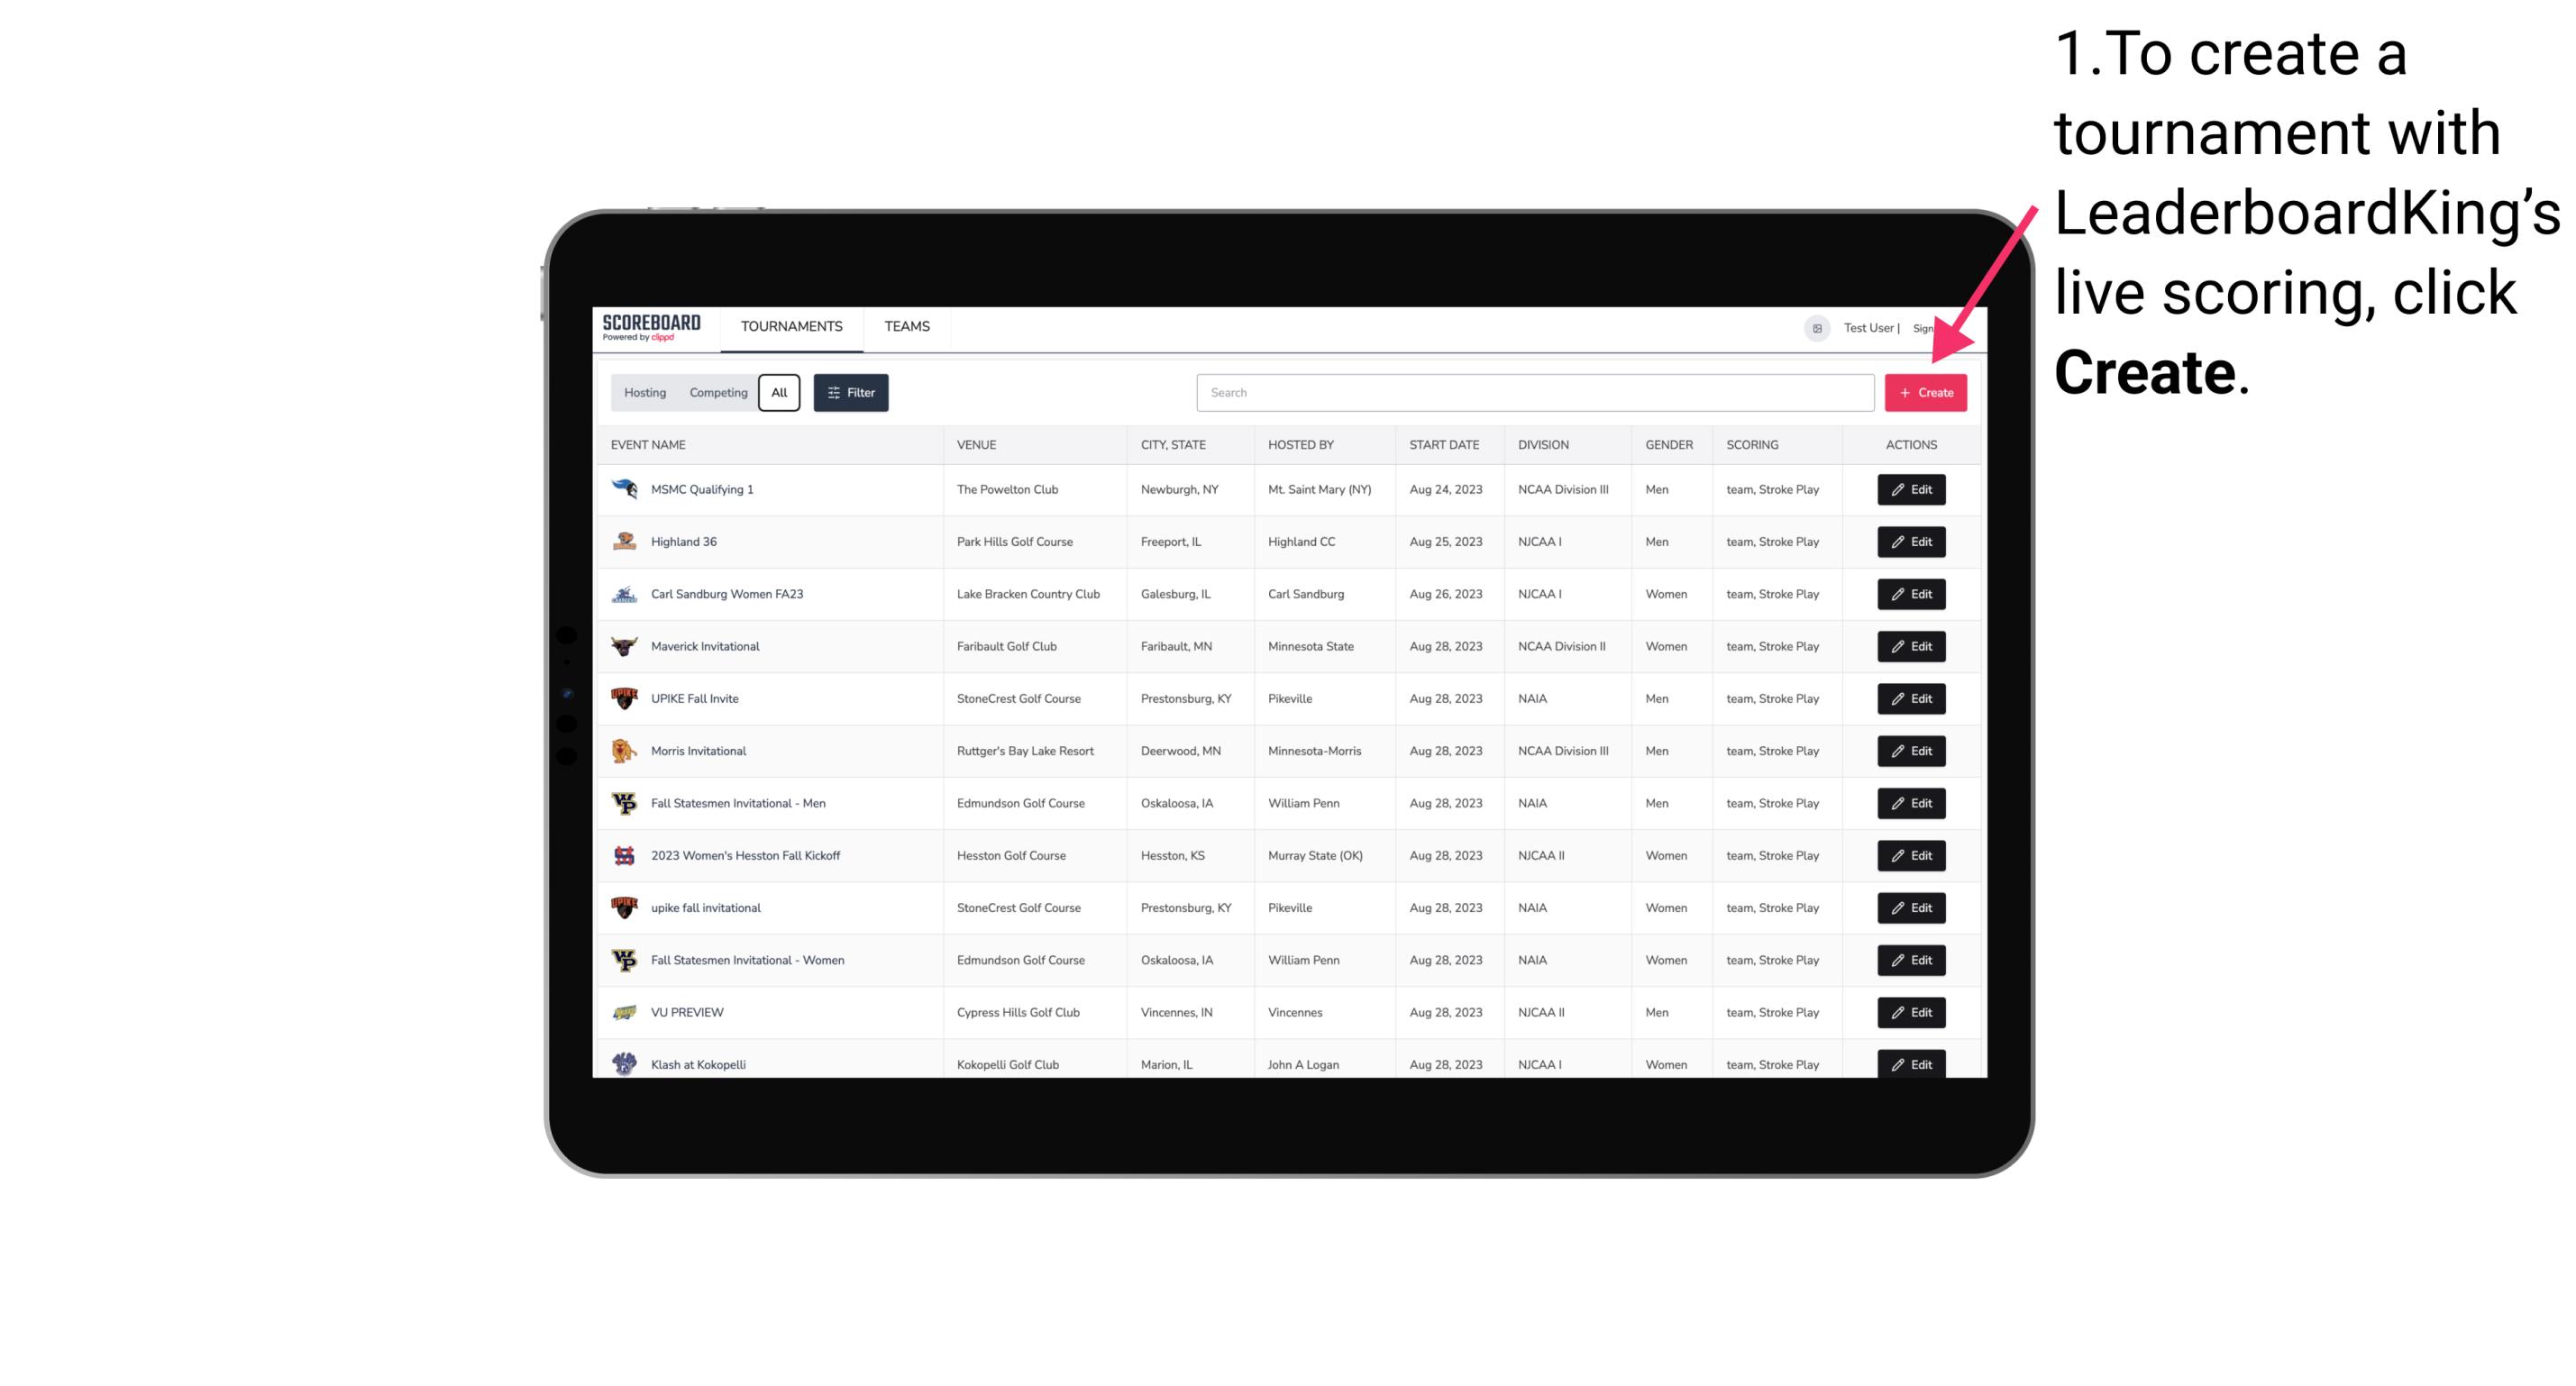Click the Edit icon for Maverick Invitational

click(1910, 645)
